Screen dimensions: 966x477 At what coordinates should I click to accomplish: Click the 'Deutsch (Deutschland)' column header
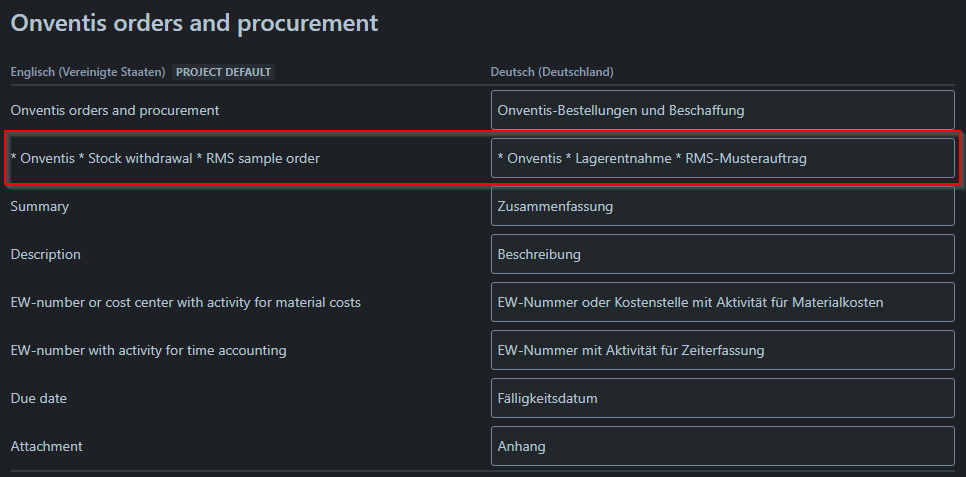(x=551, y=72)
